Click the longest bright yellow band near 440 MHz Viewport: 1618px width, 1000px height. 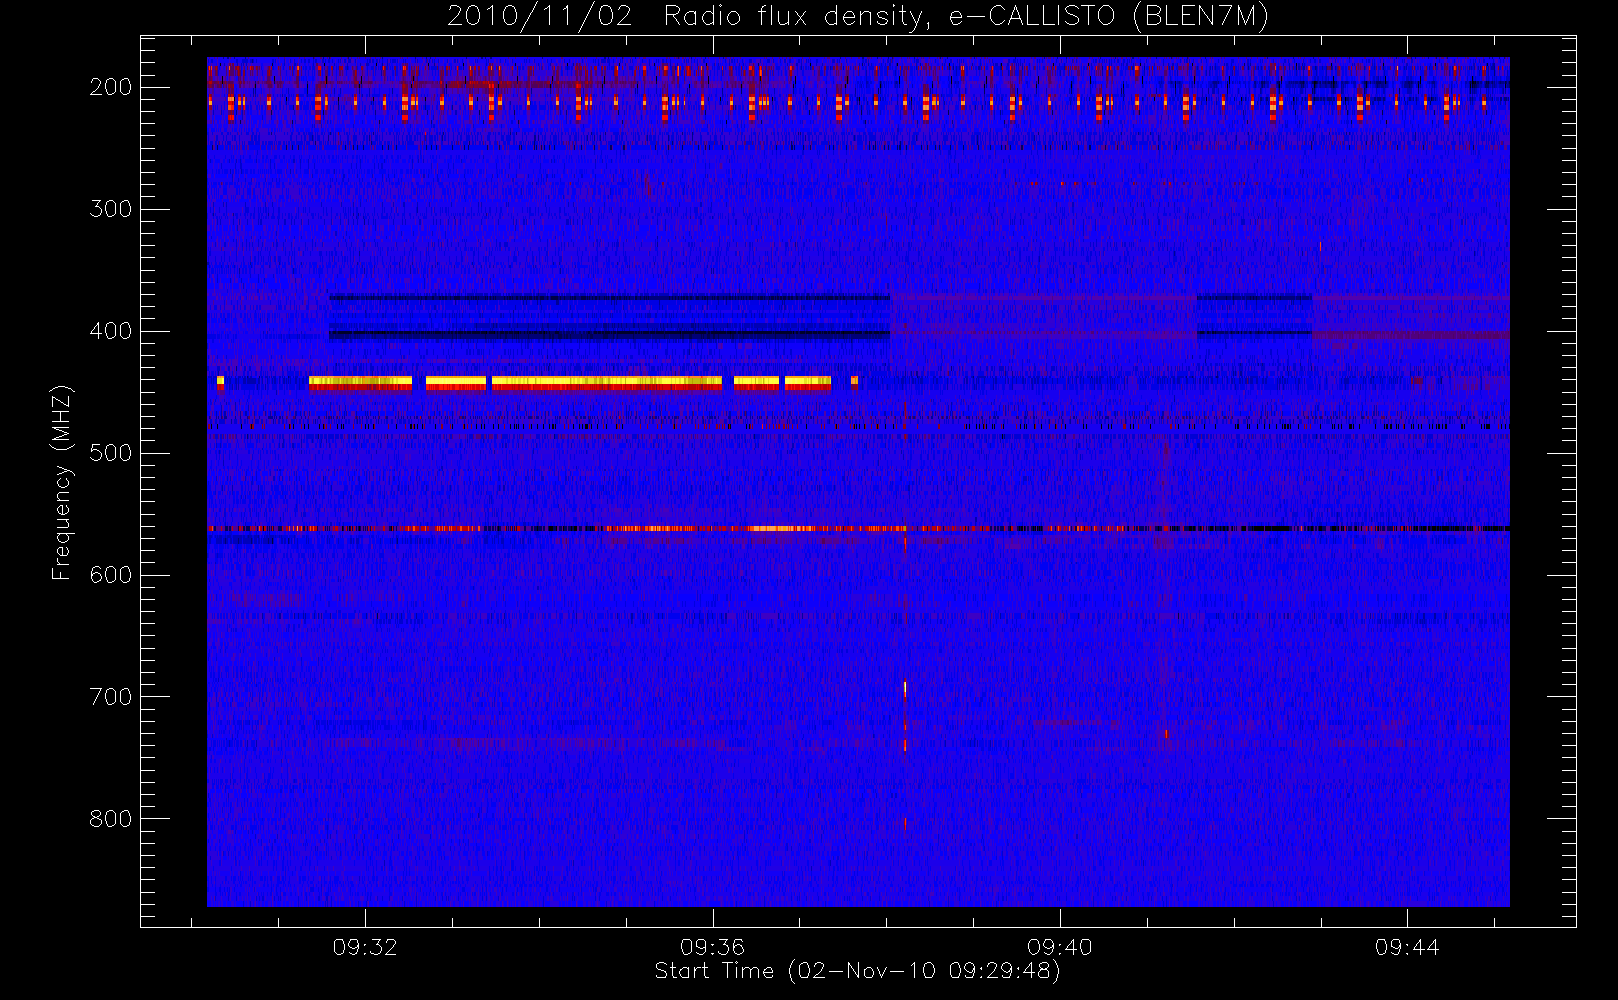tap(607, 381)
